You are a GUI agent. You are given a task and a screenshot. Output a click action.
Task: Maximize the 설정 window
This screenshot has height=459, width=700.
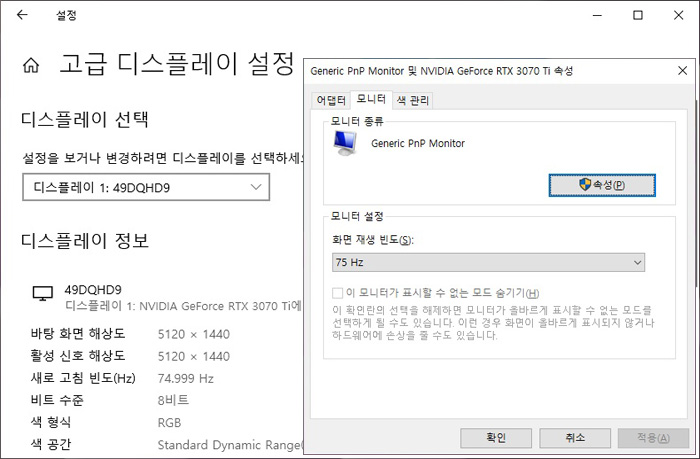pyautogui.click(x=638, y=16)
